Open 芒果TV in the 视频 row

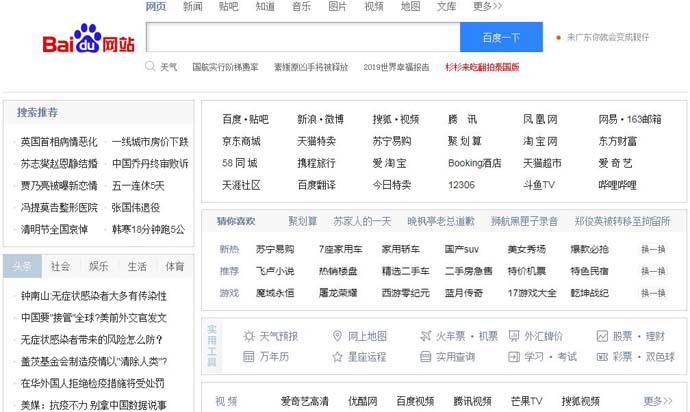pos(527,401)
